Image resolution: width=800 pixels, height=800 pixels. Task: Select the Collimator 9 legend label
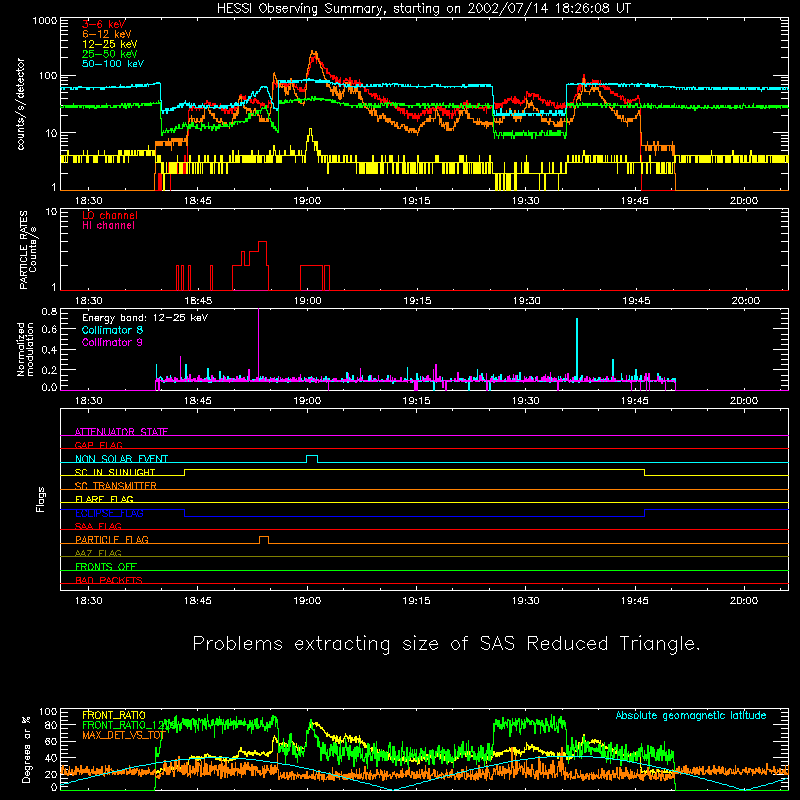tap(112, 342)
